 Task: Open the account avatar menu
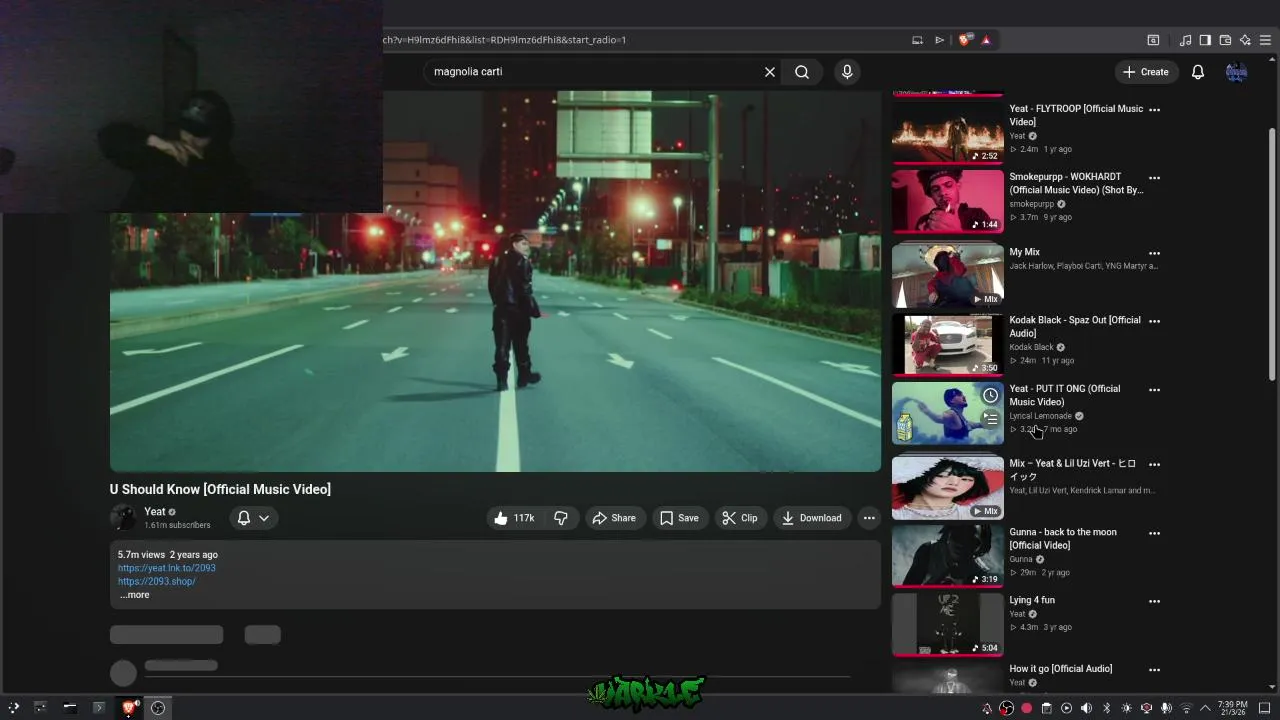[x=1237, y=72]
